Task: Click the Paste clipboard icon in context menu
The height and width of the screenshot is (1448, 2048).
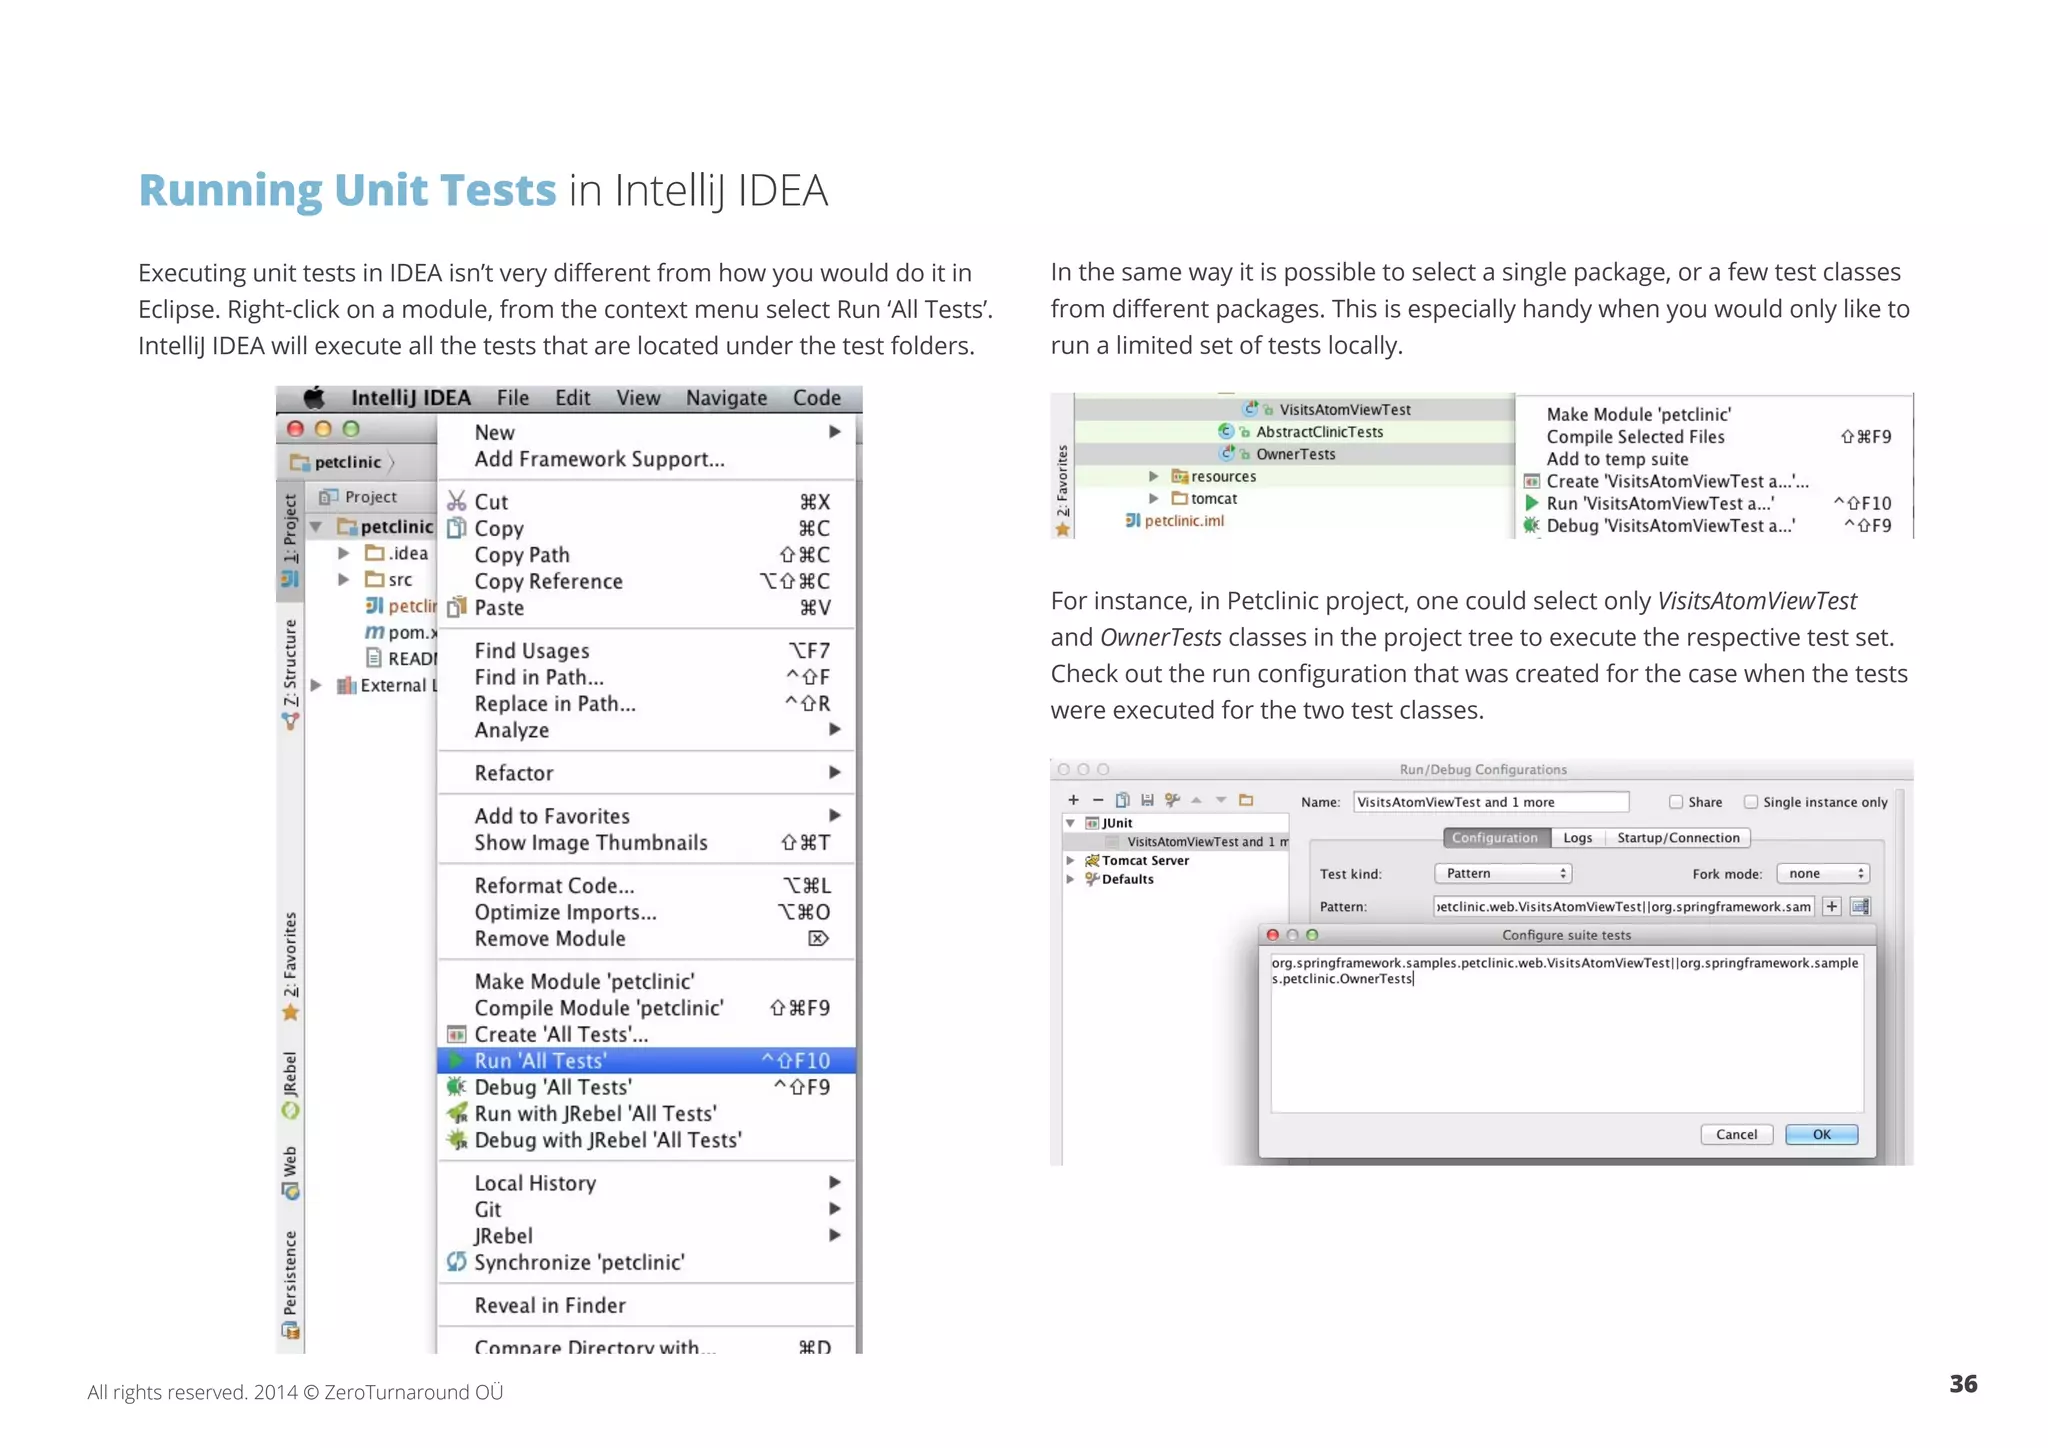Action: (457, 607)
